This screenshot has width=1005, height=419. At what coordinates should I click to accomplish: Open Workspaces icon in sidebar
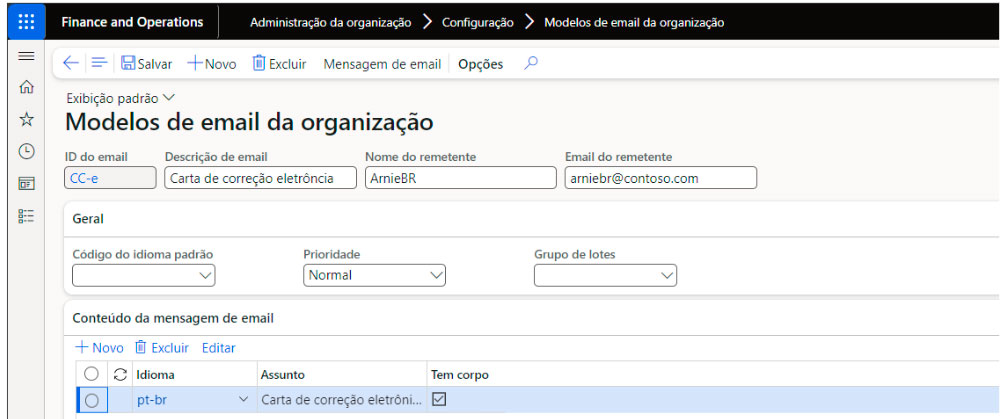pyautogui.click(x=27, y=184)
